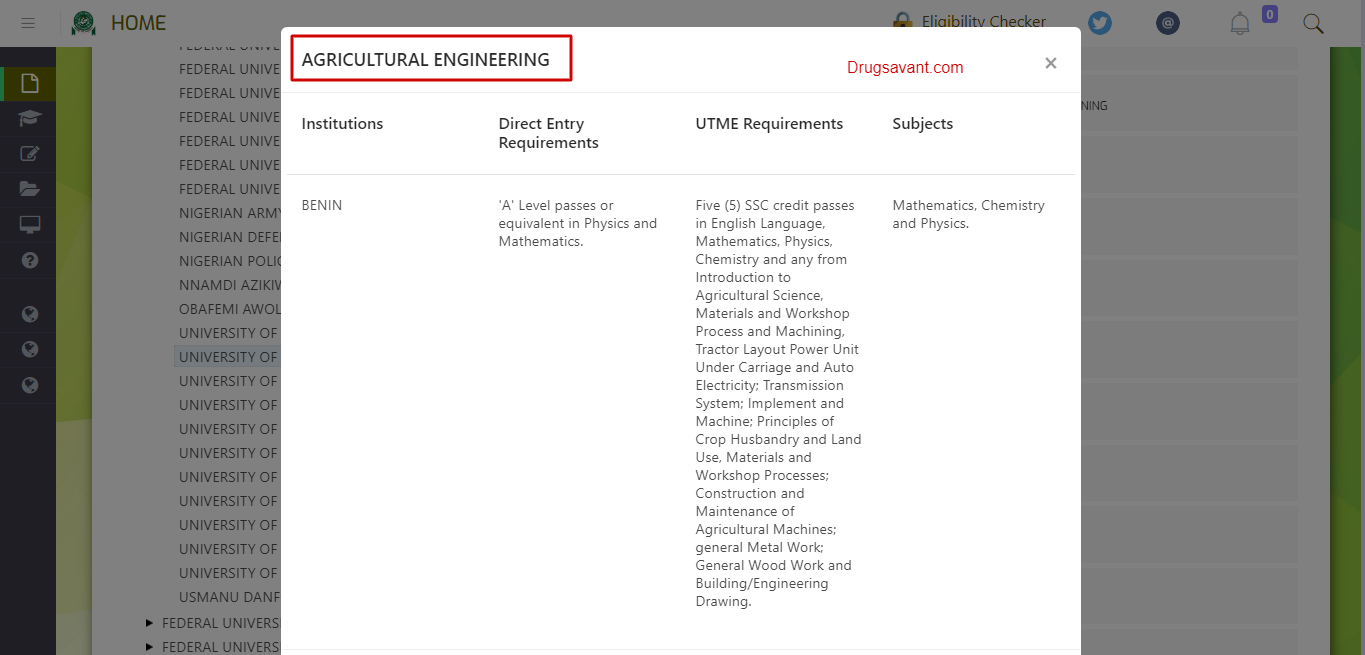Open the hamburger navigation menu
The width and height of the screenshot is (1365, 655).
pyautogui.click(x=28, y=22)
